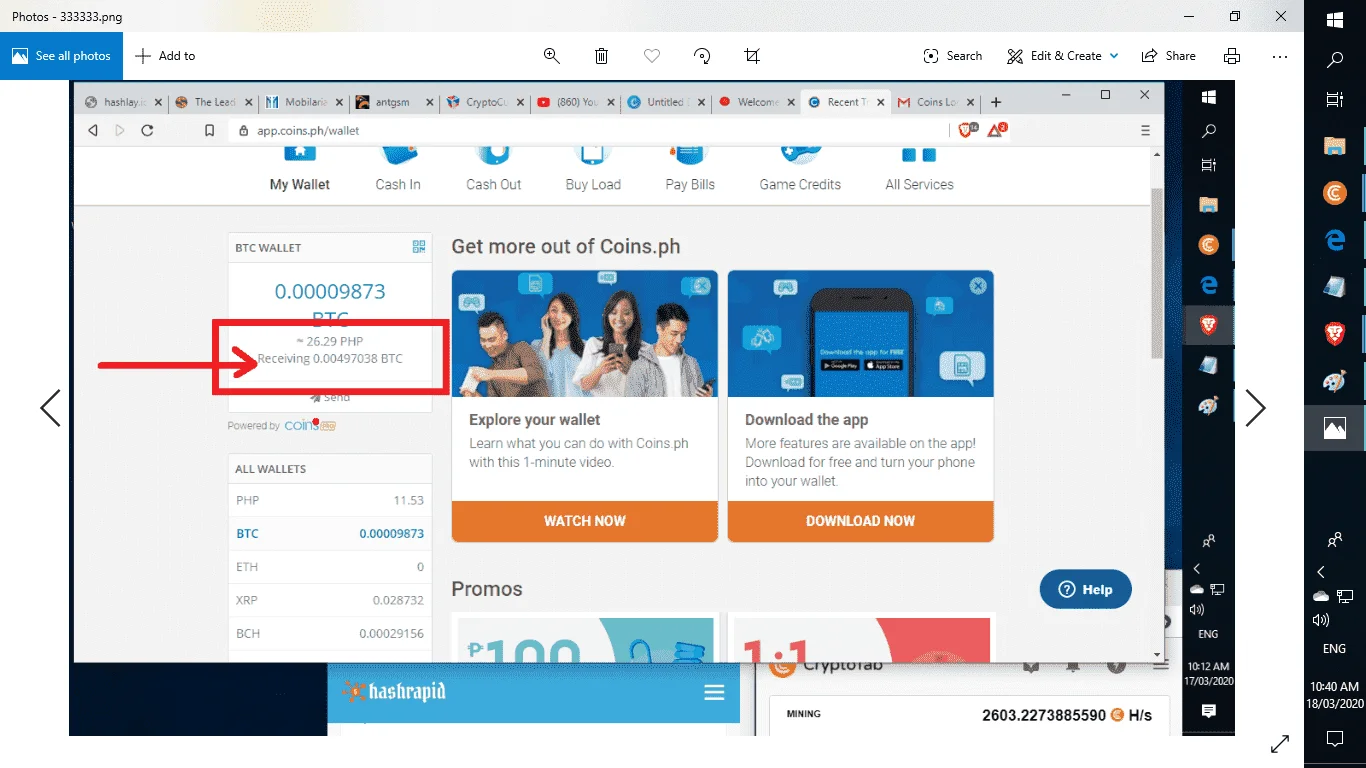Click the fullscreen diagonal arrows icon
The height and width of the screenshot is (768, 1366).
(1279, 743)
